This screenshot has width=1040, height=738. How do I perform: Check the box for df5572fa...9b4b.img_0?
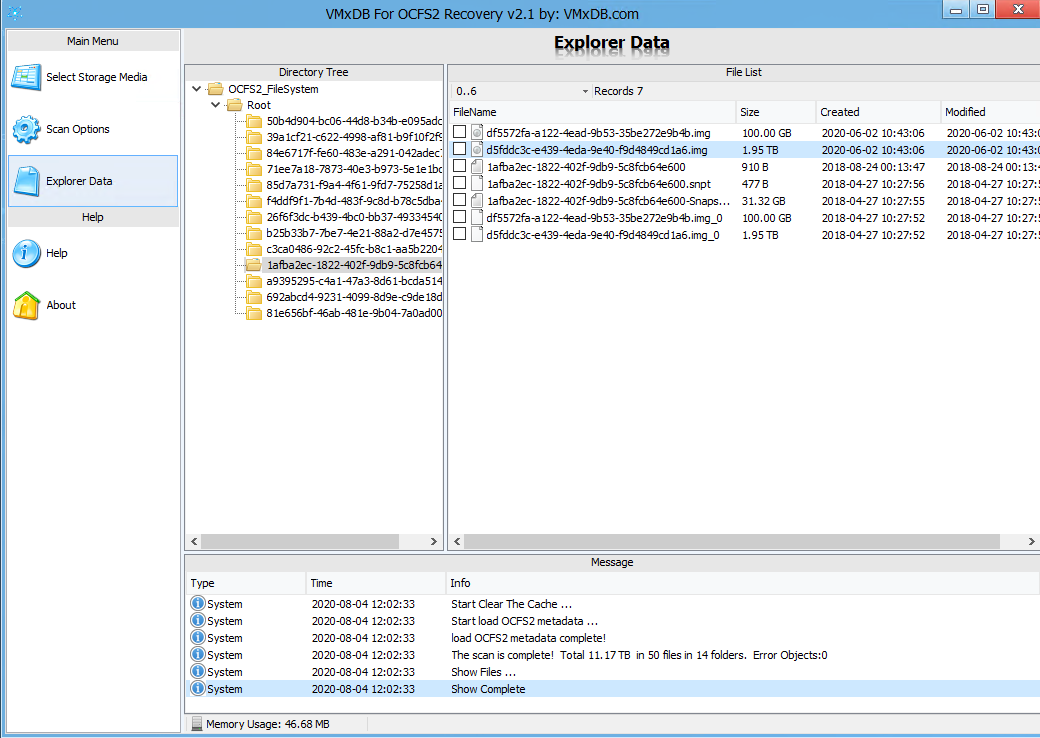pyautogui.click(x=459, y=217)
